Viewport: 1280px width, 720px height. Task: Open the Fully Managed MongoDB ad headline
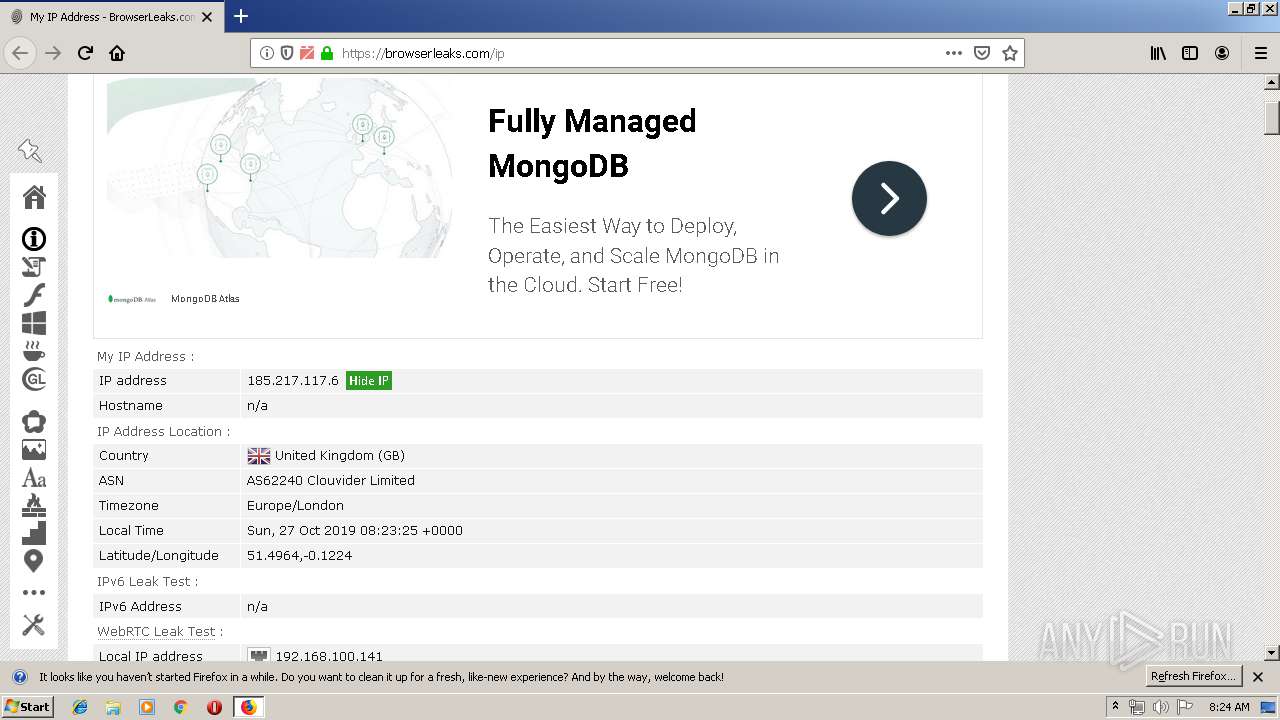pos(592,142)
